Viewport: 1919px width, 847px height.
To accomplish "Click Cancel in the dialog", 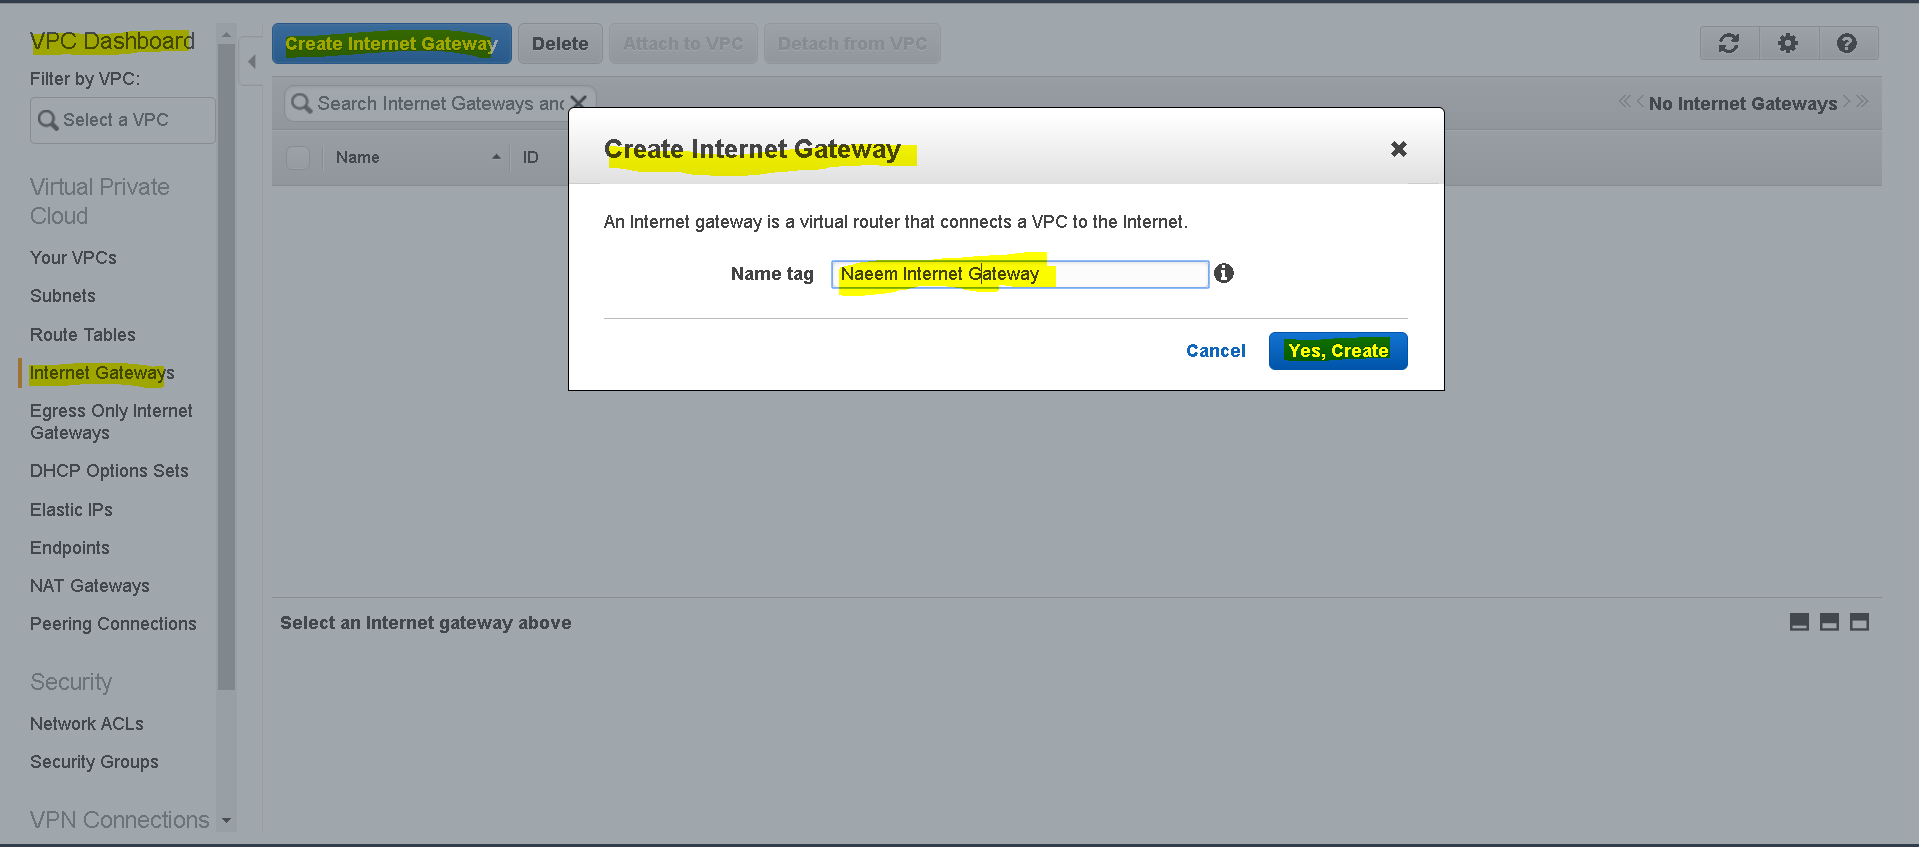I will point(1216,351).
